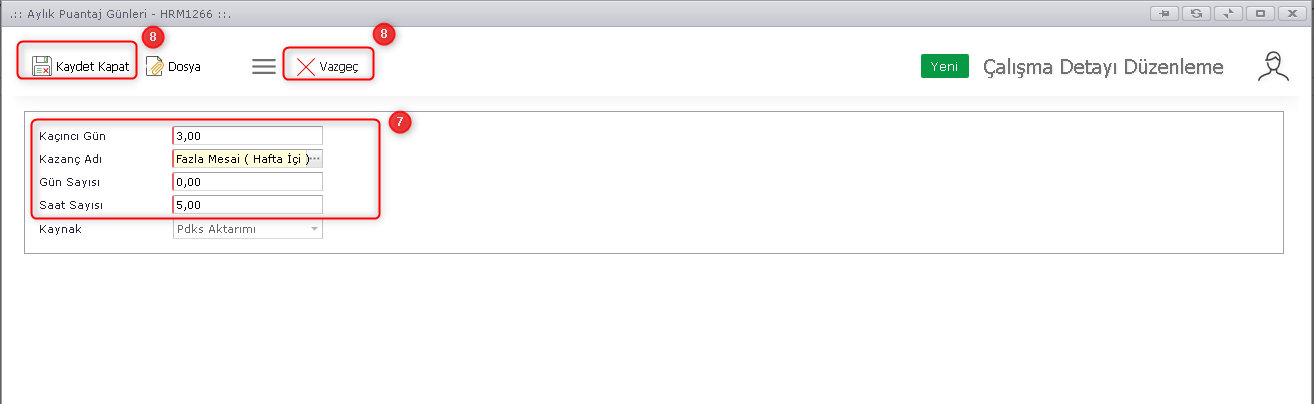The image size is (1314, 404).
Task: Click the Kaydet Kapat save icon
Action: 41,67
